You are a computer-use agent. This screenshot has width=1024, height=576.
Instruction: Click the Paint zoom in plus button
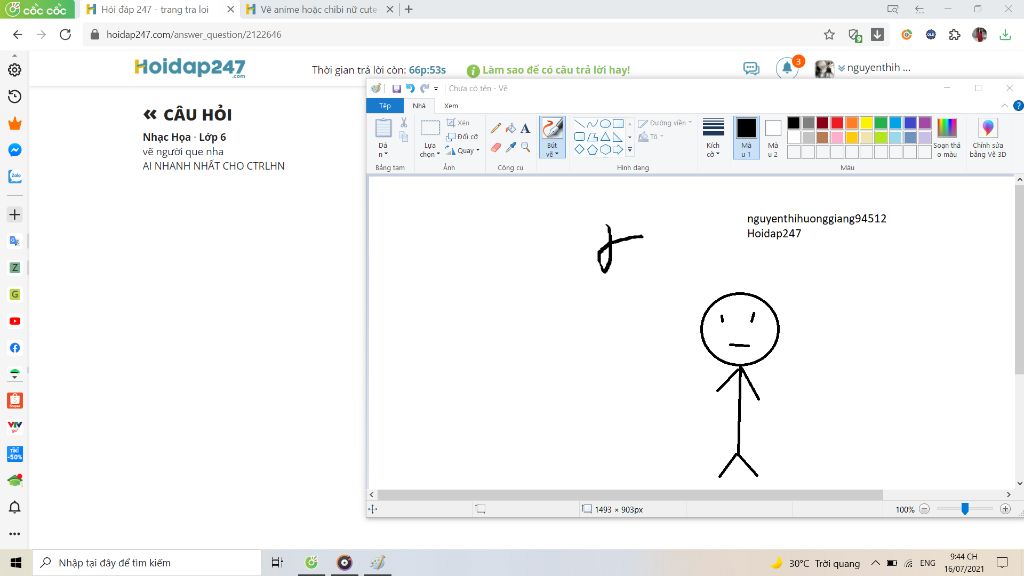tap(1005, 509)
